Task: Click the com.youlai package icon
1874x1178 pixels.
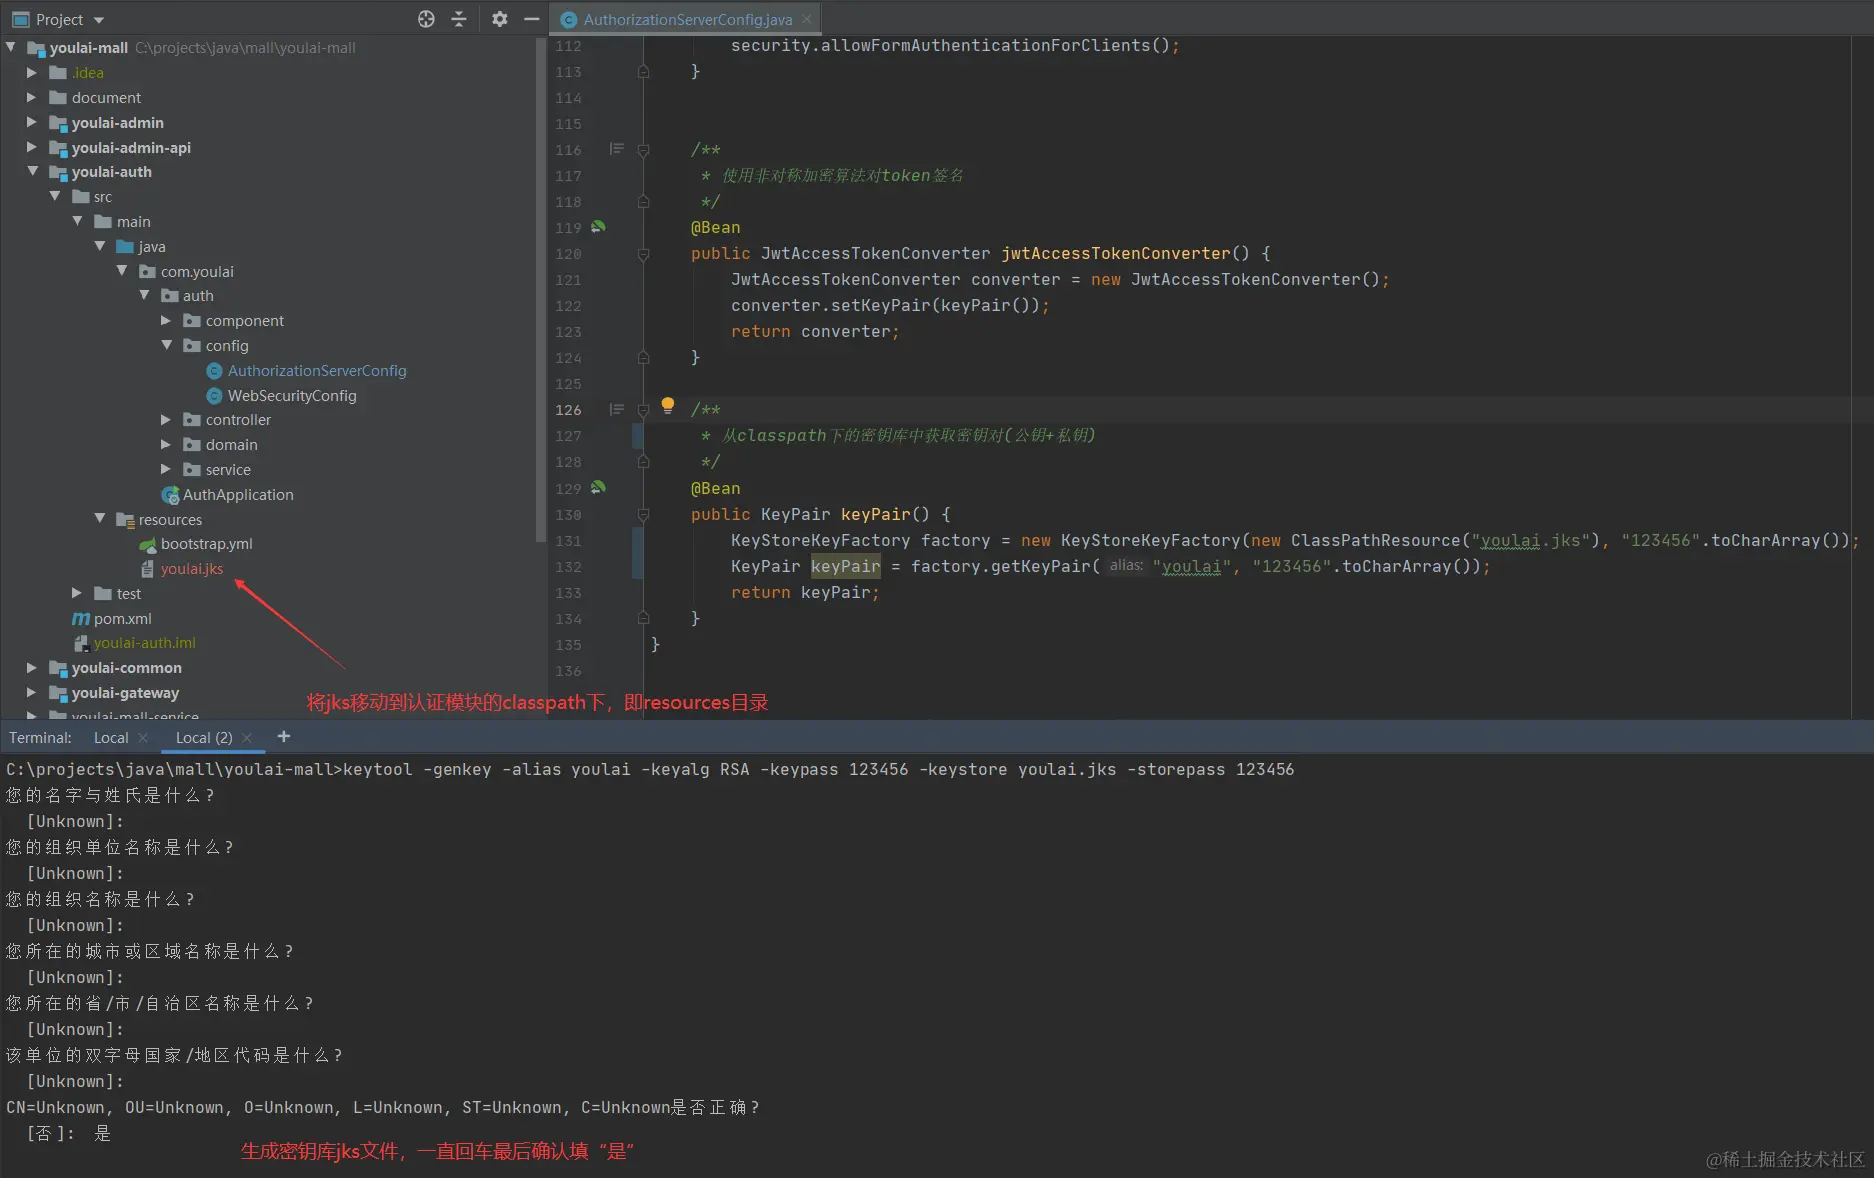Action: [147, 272]
